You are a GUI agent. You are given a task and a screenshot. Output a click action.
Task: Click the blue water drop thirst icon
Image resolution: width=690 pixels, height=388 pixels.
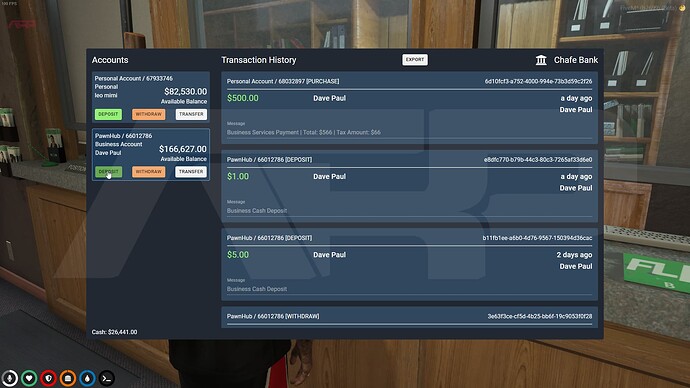click(87, 378)
